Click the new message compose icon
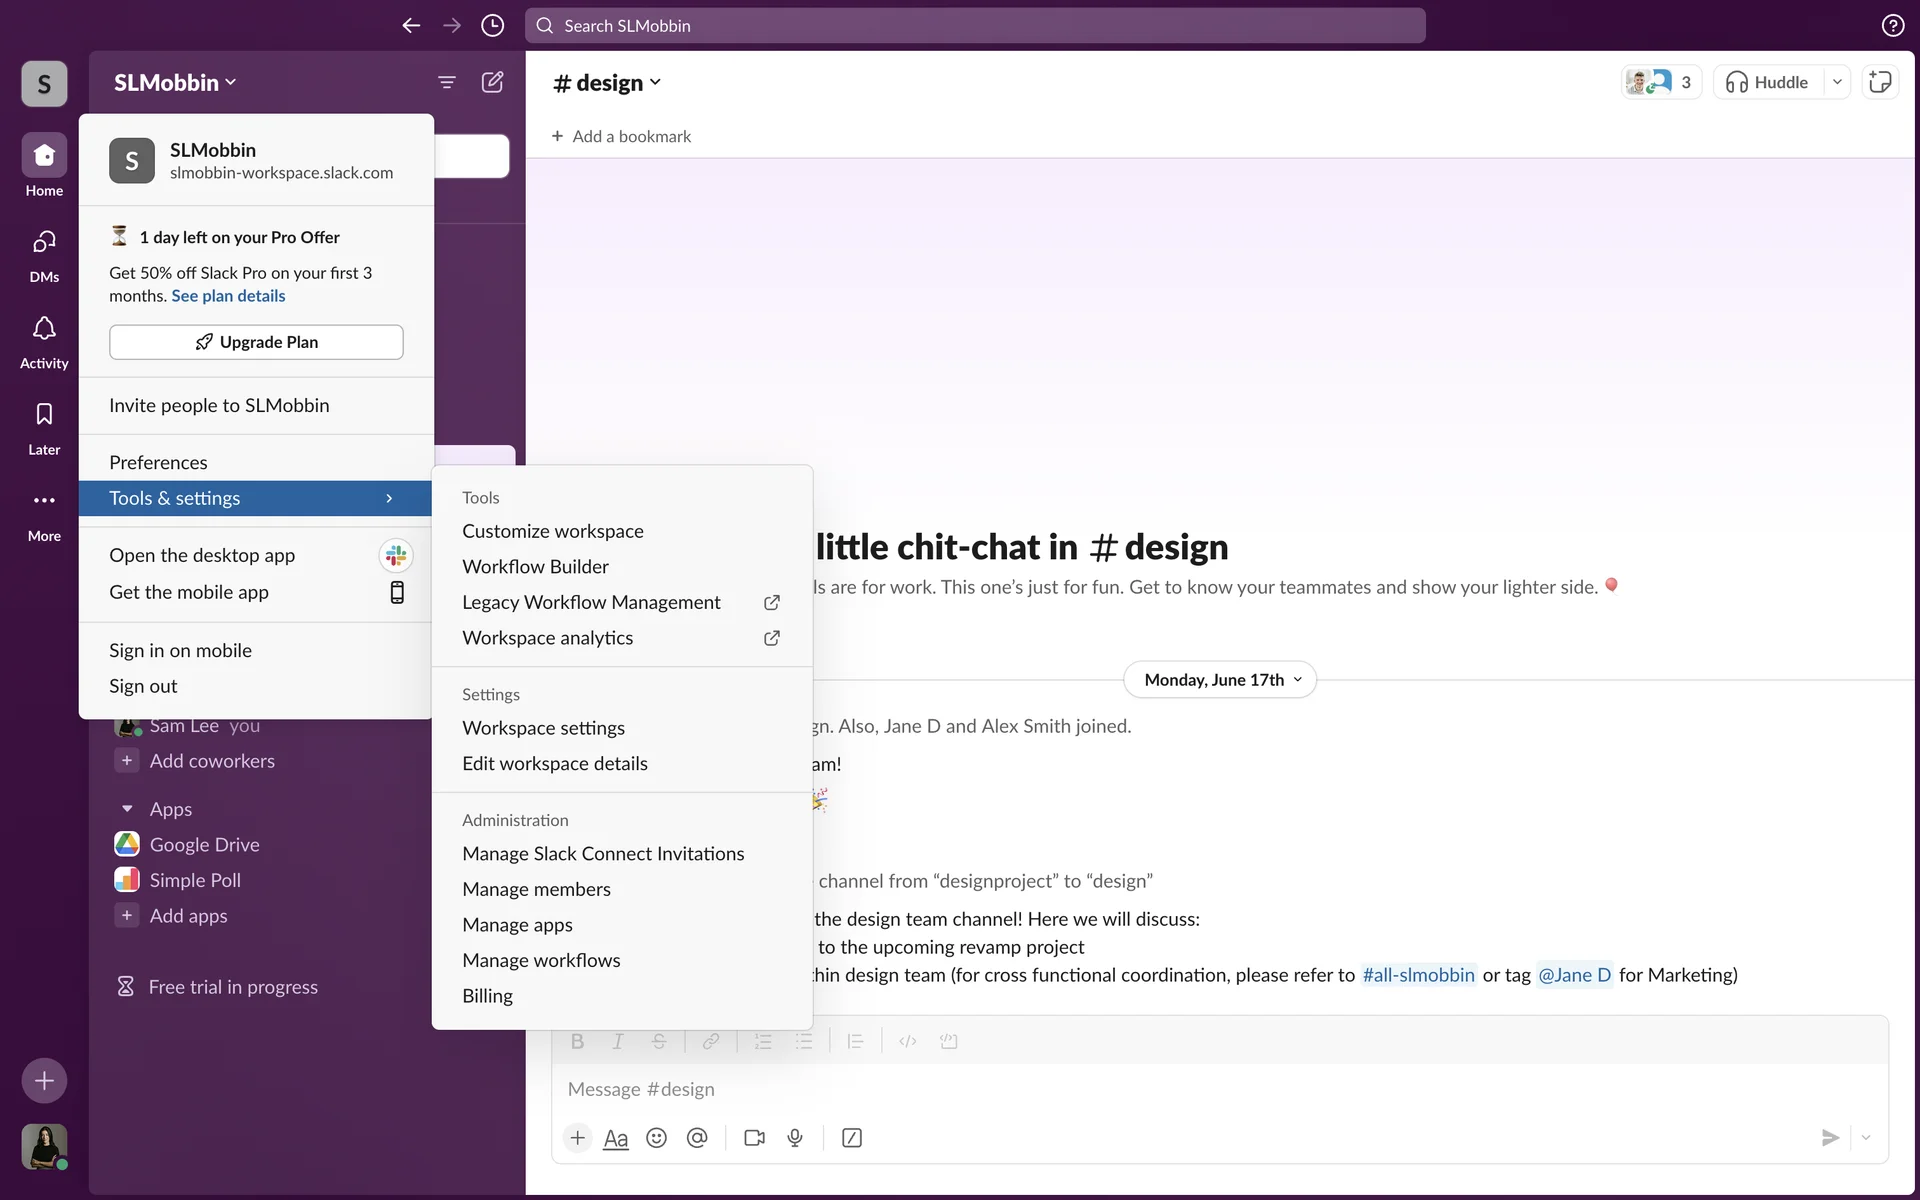The width and height of the screenshot is (1920, 1200). tap(492, 82)
